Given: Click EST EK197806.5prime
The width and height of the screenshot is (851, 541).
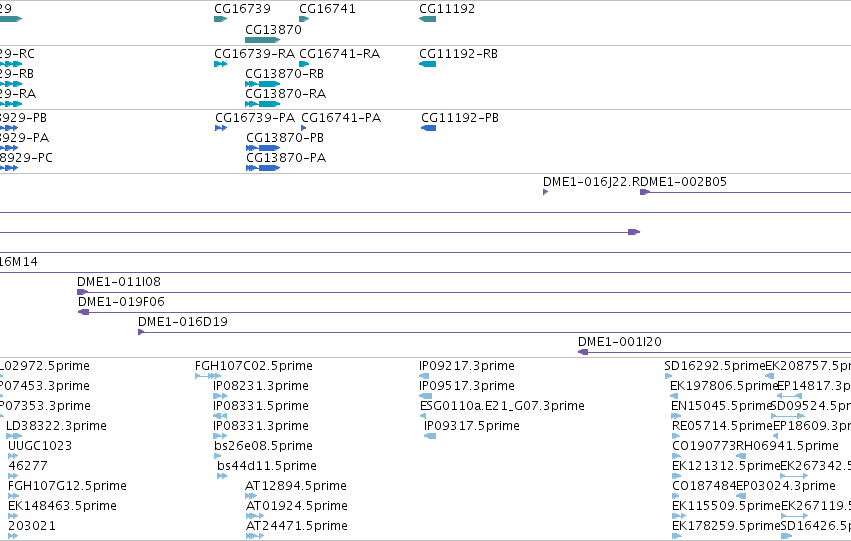Looking at the screenshot, I should coord(725,386).
